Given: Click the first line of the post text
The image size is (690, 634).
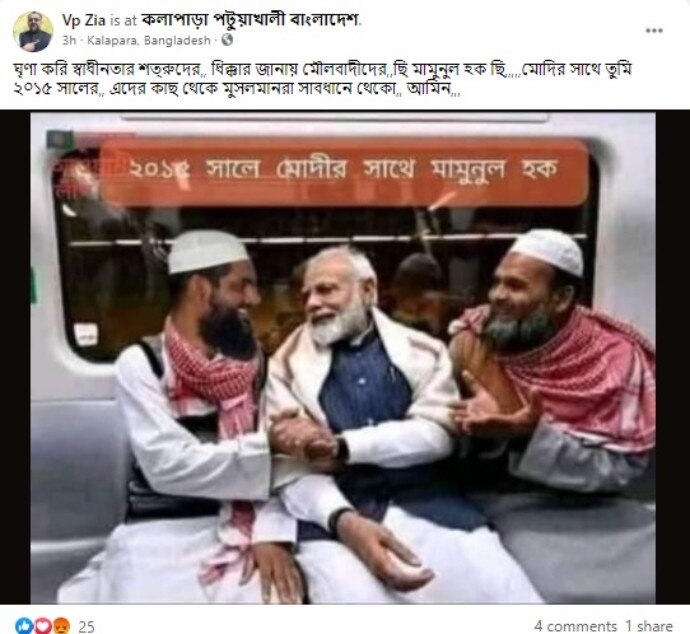Looking at the screenshot, I should click(x=323, y=69).
